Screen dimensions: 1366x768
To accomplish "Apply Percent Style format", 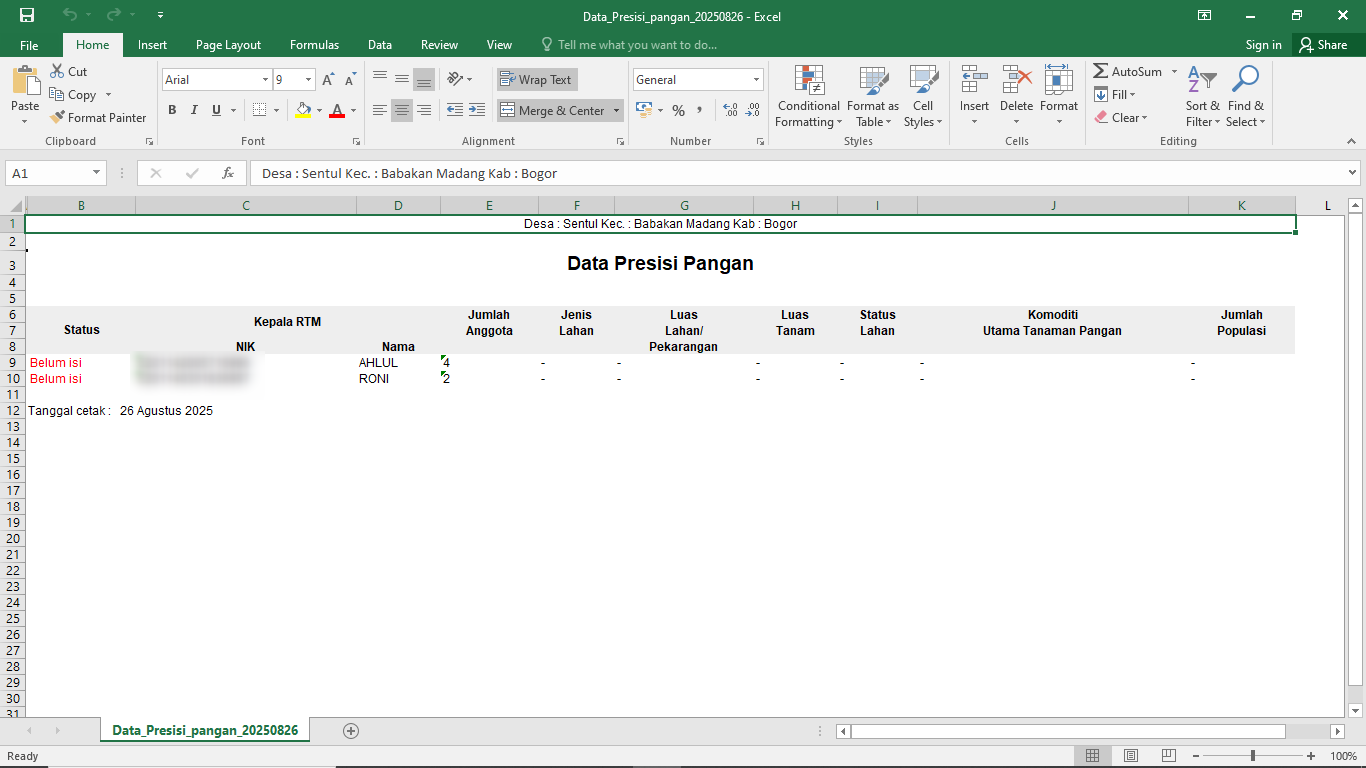I will (x=678, y=110).
